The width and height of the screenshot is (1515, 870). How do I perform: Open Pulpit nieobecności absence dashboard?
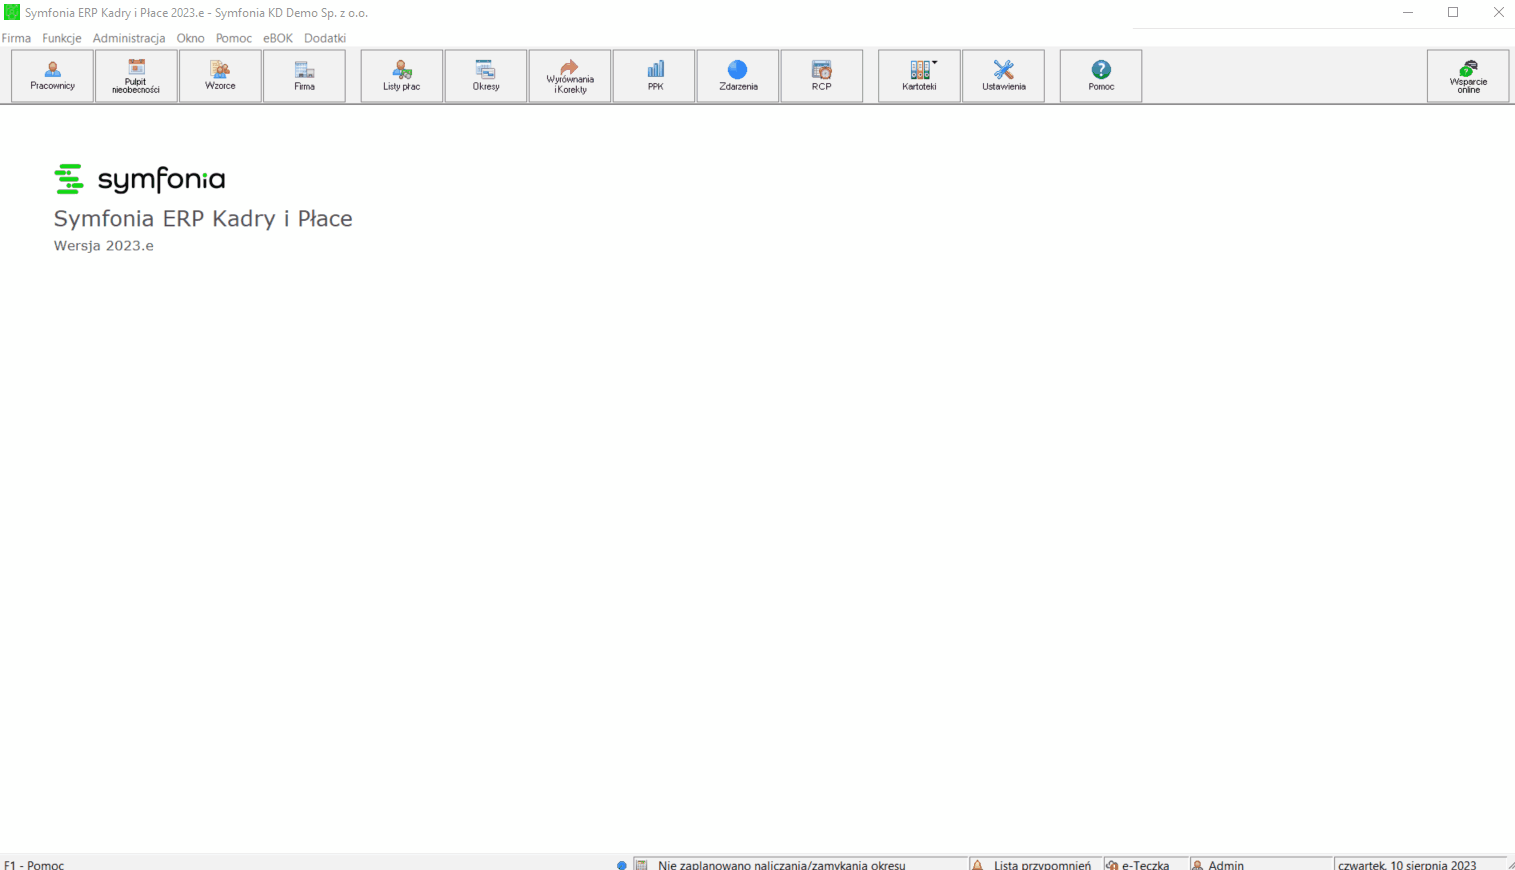pos(136,76)
